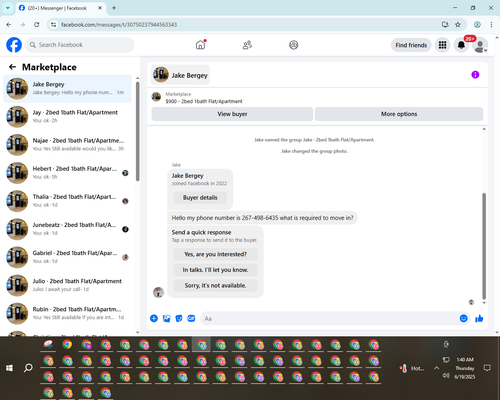Viewport: 500px width, 400px height.
Task: Focus the Search Facebook box
Action: point(80,45)
